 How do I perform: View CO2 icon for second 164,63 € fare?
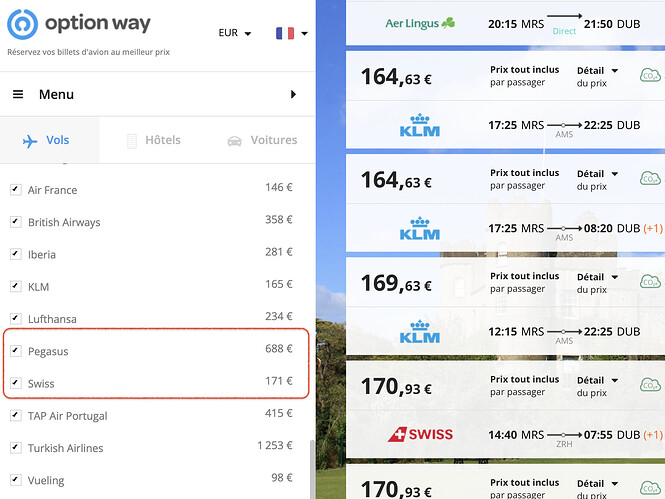pyautogui.click(x=650, y=178)
